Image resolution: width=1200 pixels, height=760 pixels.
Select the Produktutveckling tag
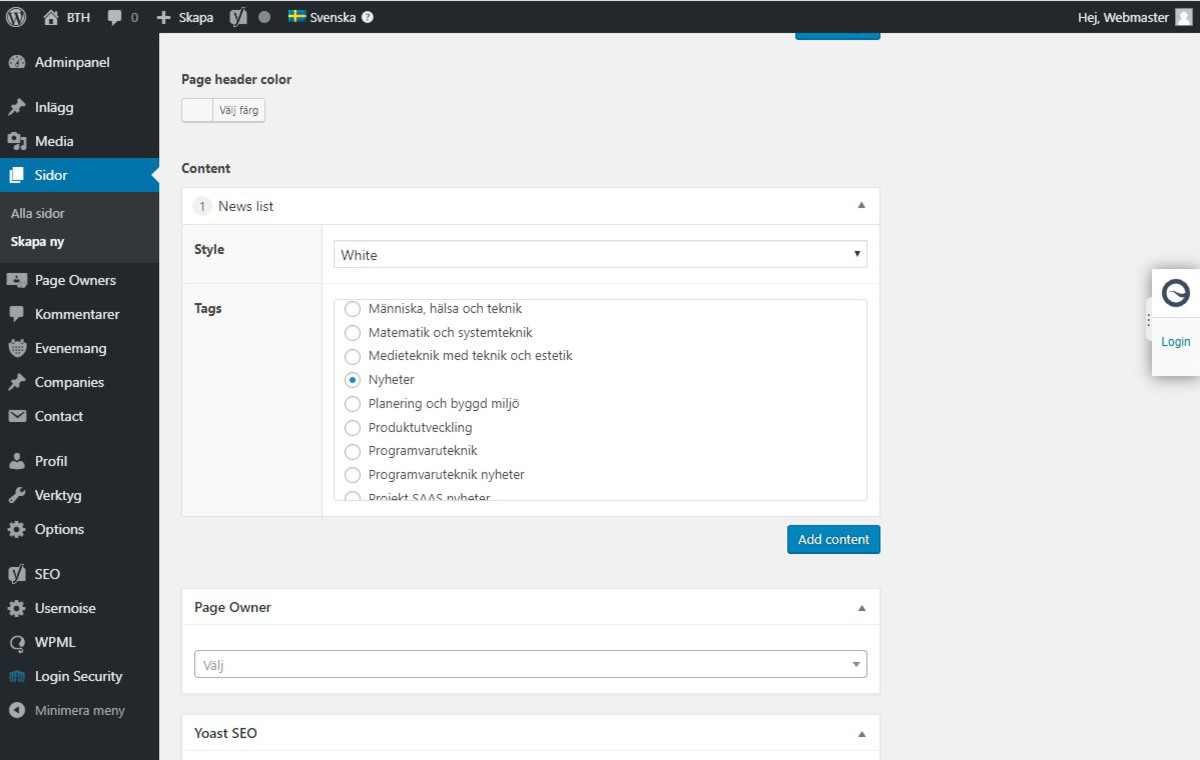(x=352, y=428)
